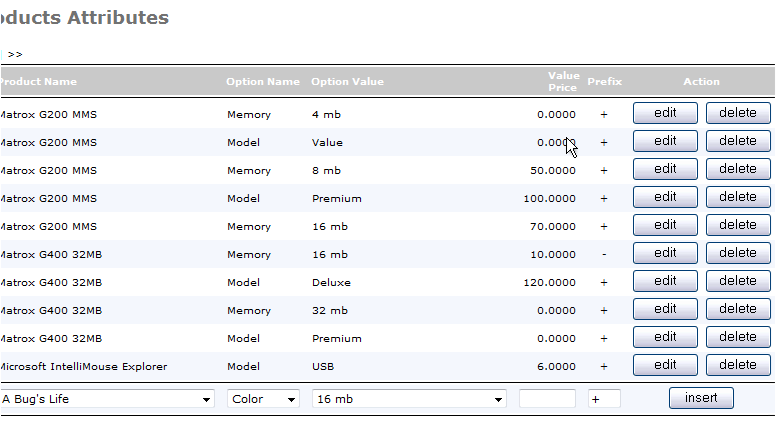This screenshot has width=776, height=422.
Task: Edit the Matrox G400 32MB 32 mb row
Action: [x=665, y=310]
